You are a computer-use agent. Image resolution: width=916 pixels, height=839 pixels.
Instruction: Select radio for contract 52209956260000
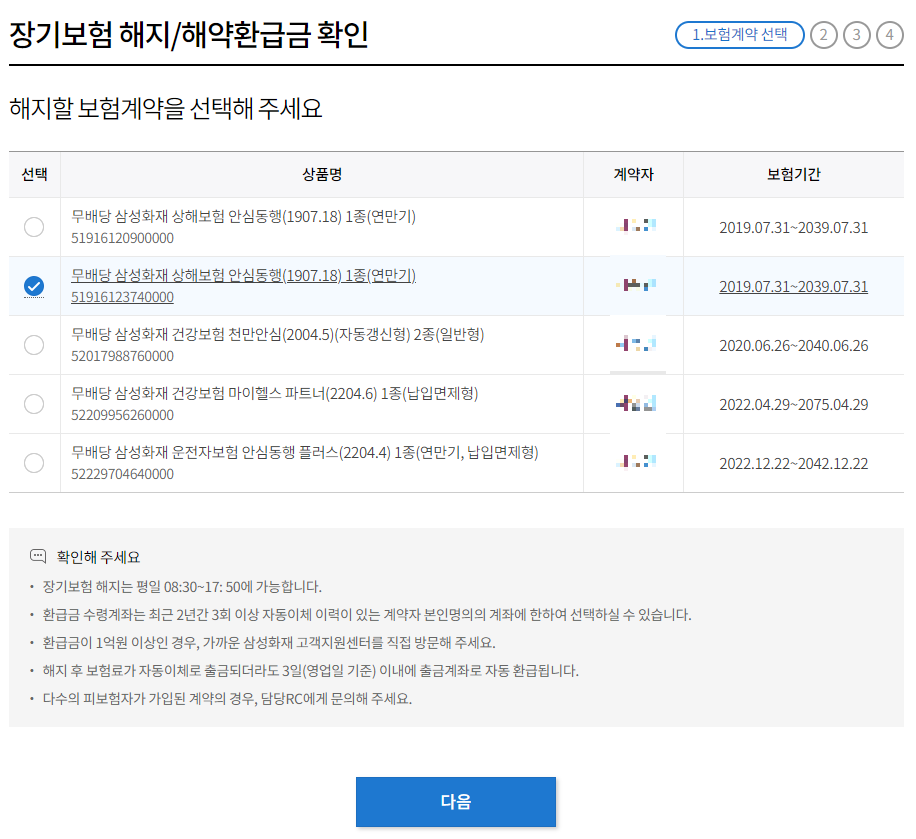click(x=34, y=404)
